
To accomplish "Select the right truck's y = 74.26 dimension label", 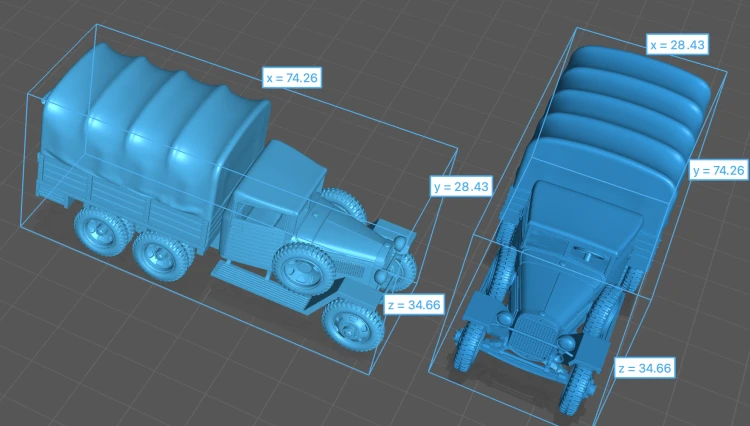I will point(718,170).
